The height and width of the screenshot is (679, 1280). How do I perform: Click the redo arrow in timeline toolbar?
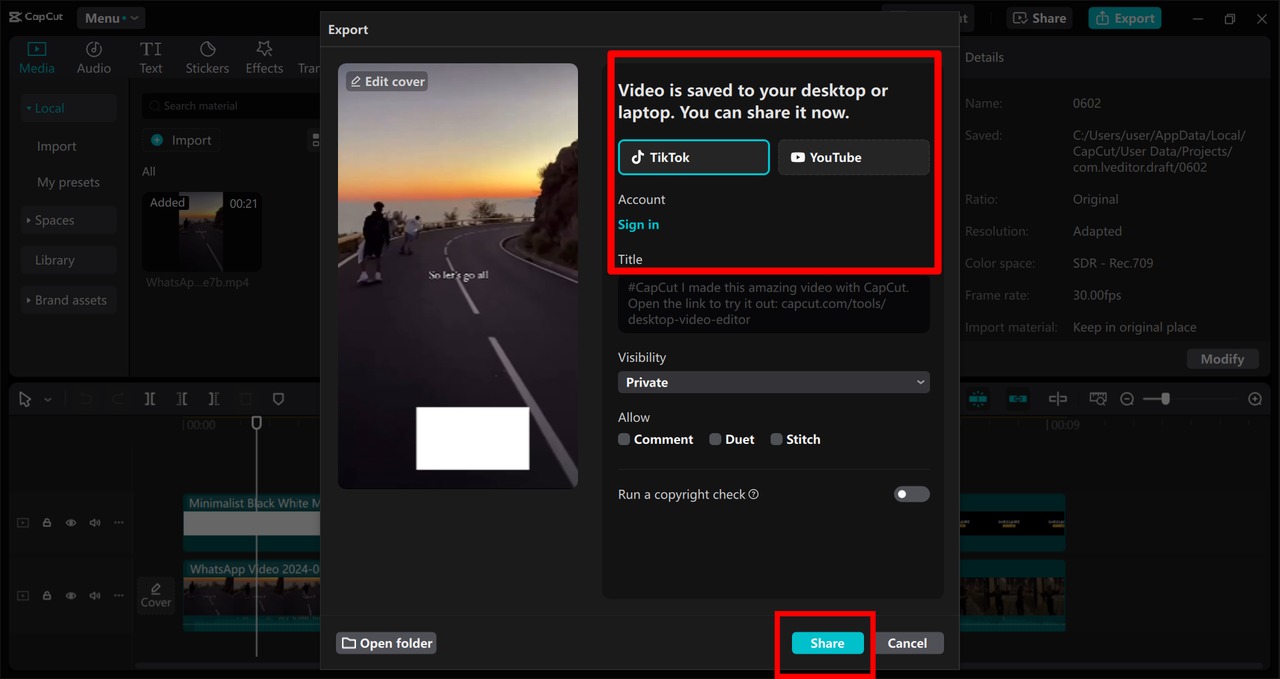click(118, 399)
